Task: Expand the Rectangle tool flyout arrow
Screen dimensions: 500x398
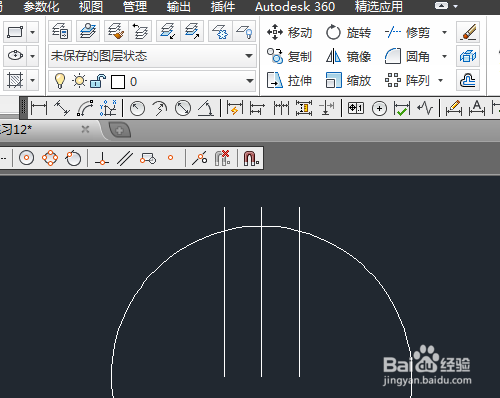Action: coord(32,32)
